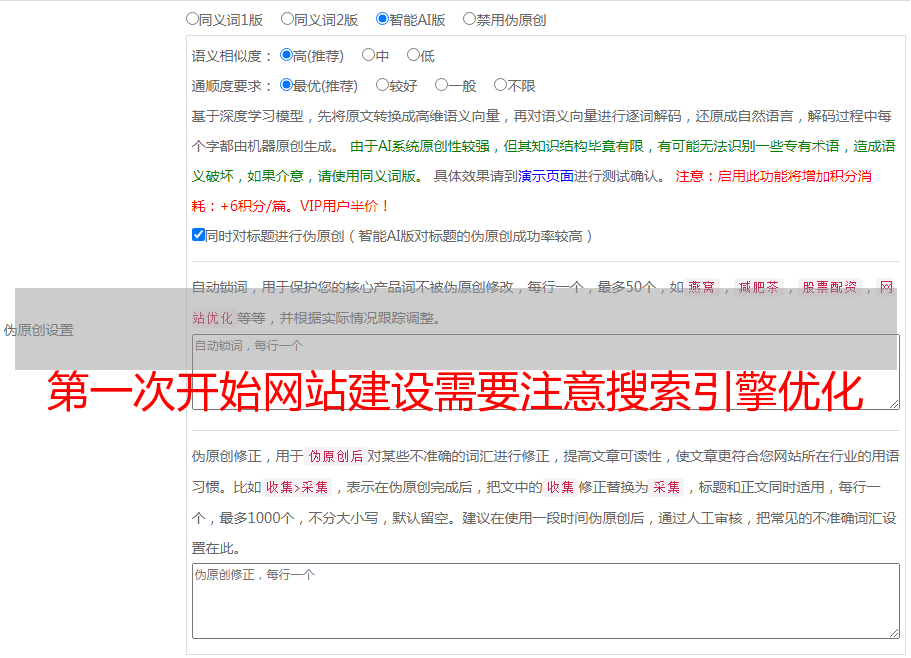Image resolution: width=911 pixels, height=658 pixels.
Task: Click the 语义相似度 label
Action: pyautogui.click(x=232, y=56)
